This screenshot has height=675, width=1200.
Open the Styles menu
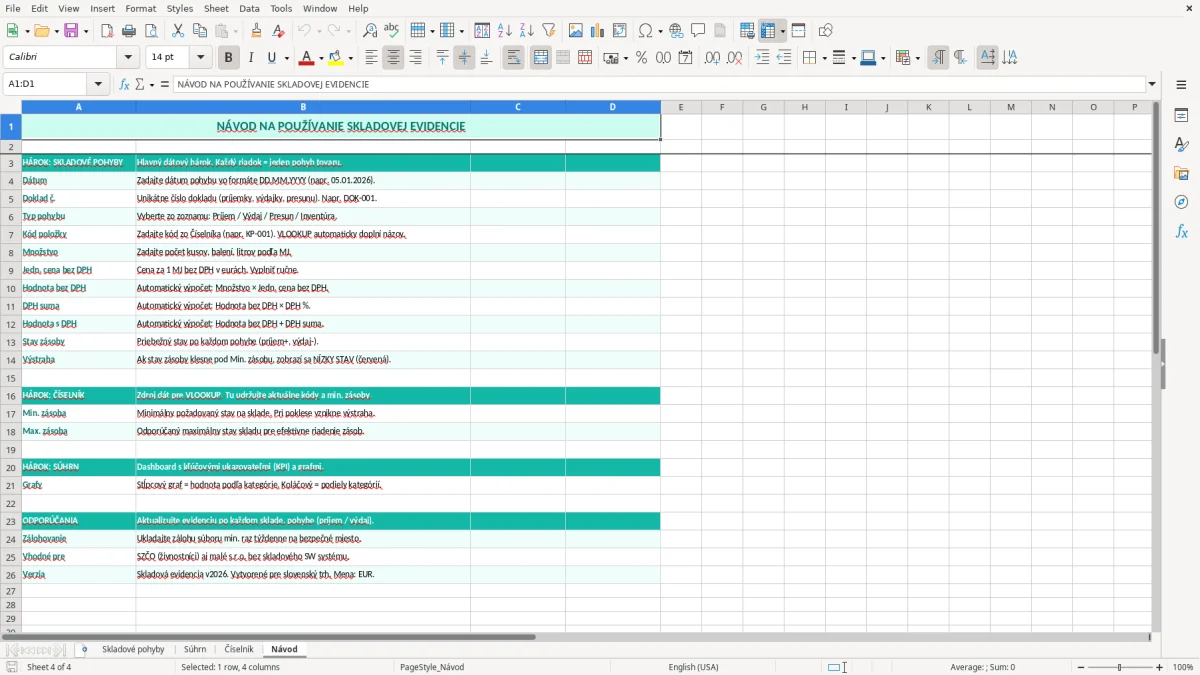coord(180,8)
